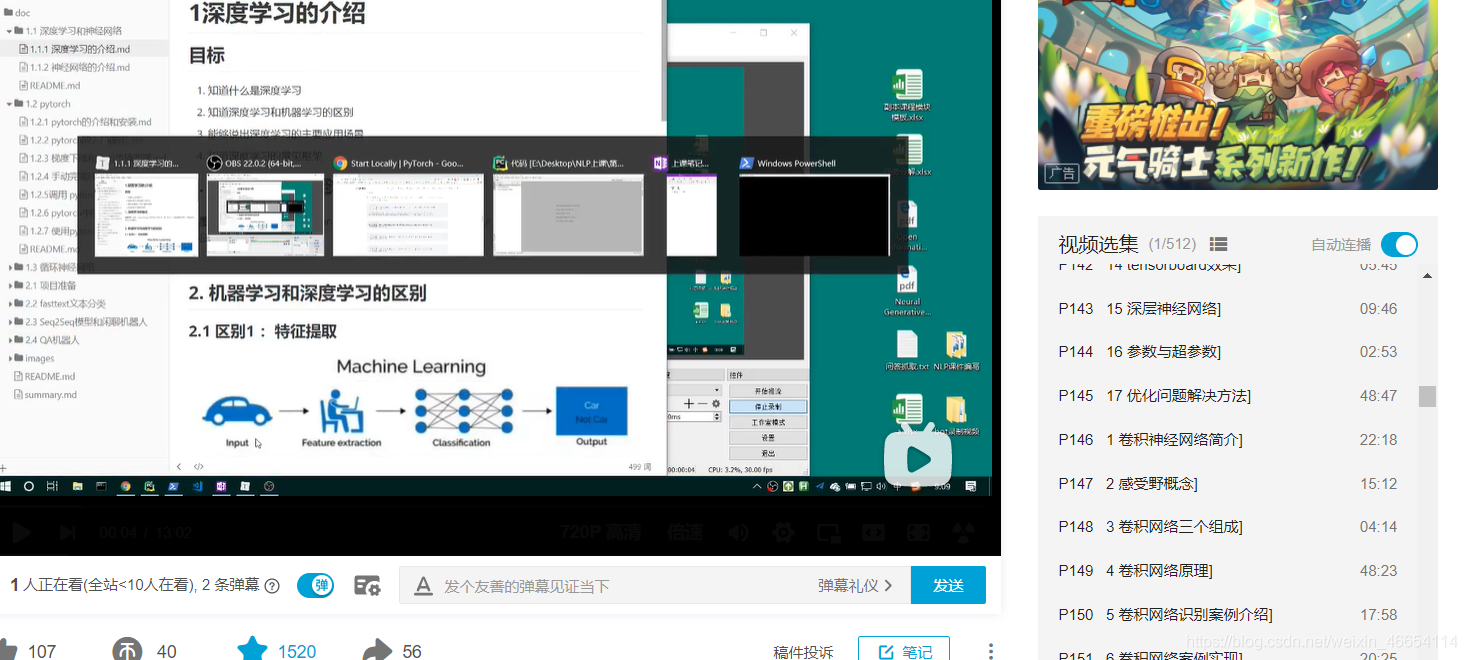Click the NLP课件 folder desktop icon
The width and height of the screenshot is (1467, 660).
[956, 350]
